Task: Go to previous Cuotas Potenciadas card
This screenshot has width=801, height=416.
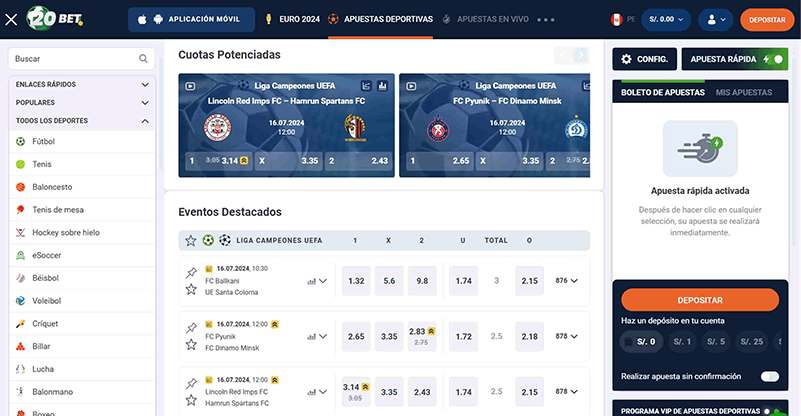Action: click(563, 55)
